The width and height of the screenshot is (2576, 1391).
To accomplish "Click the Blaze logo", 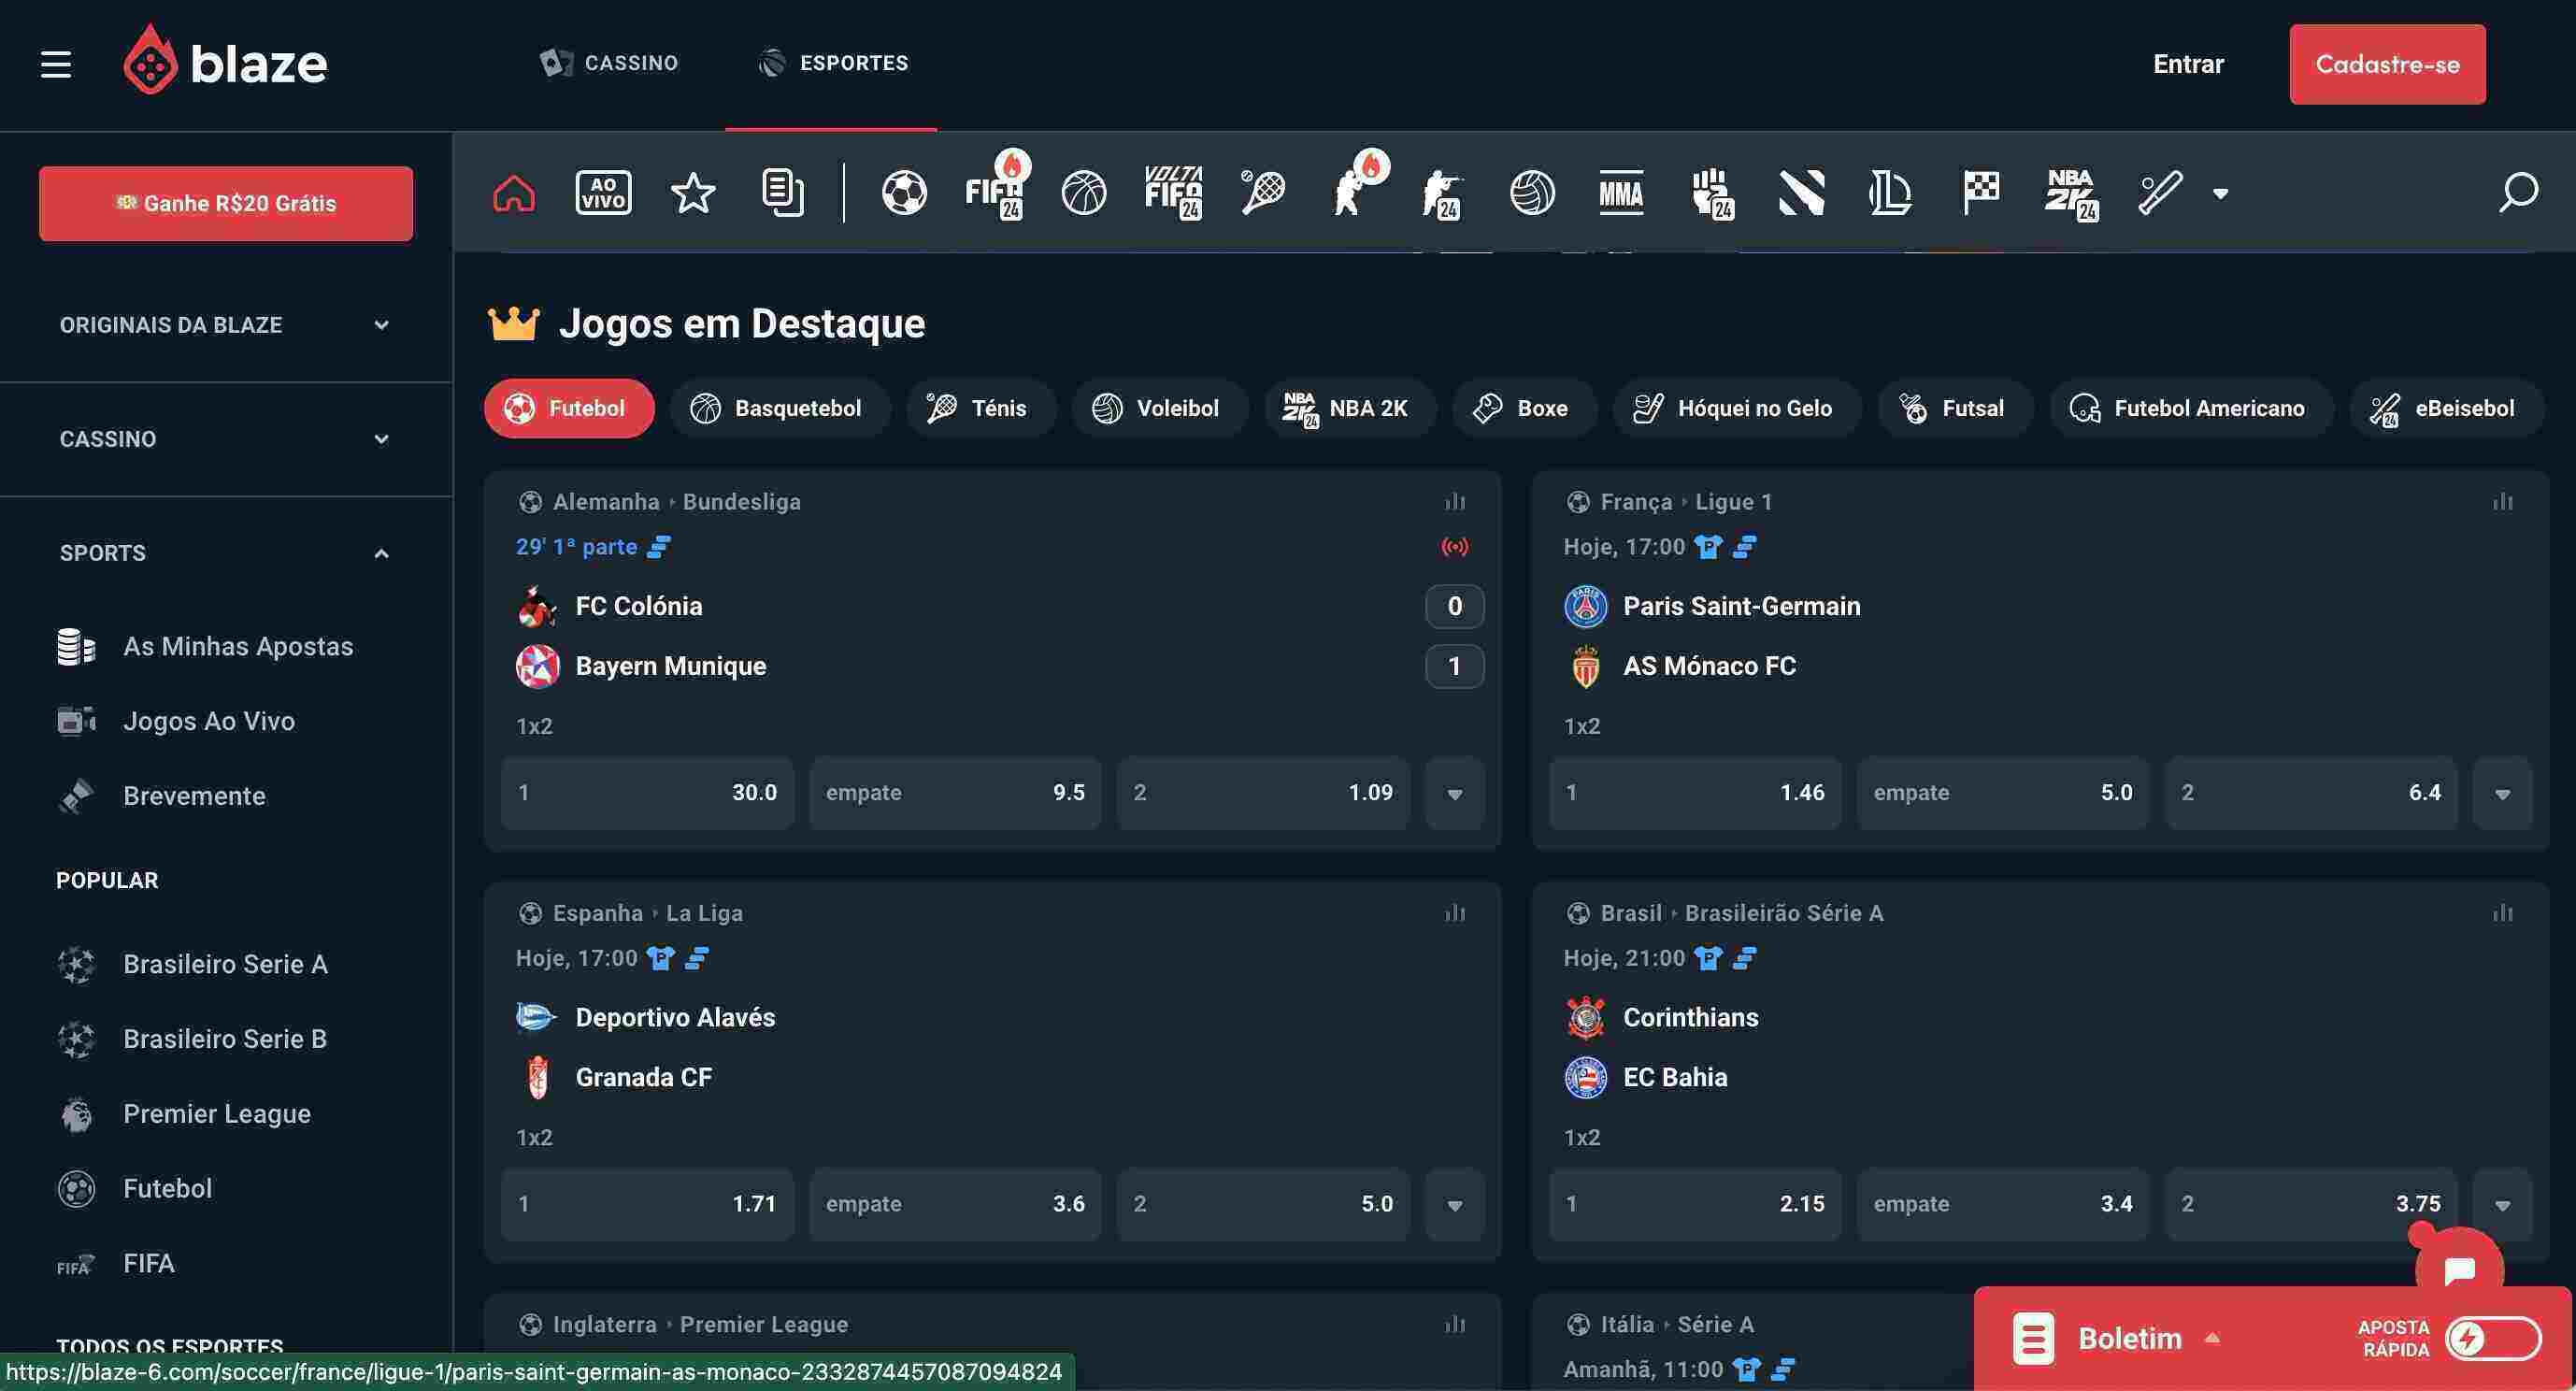I will [225, 61].
